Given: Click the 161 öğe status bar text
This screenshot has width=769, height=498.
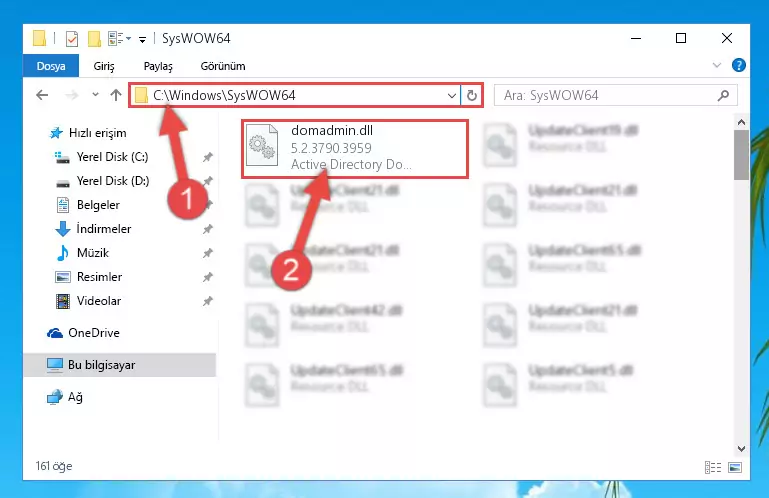Looking at the screenshot, I should pos(54,466).
